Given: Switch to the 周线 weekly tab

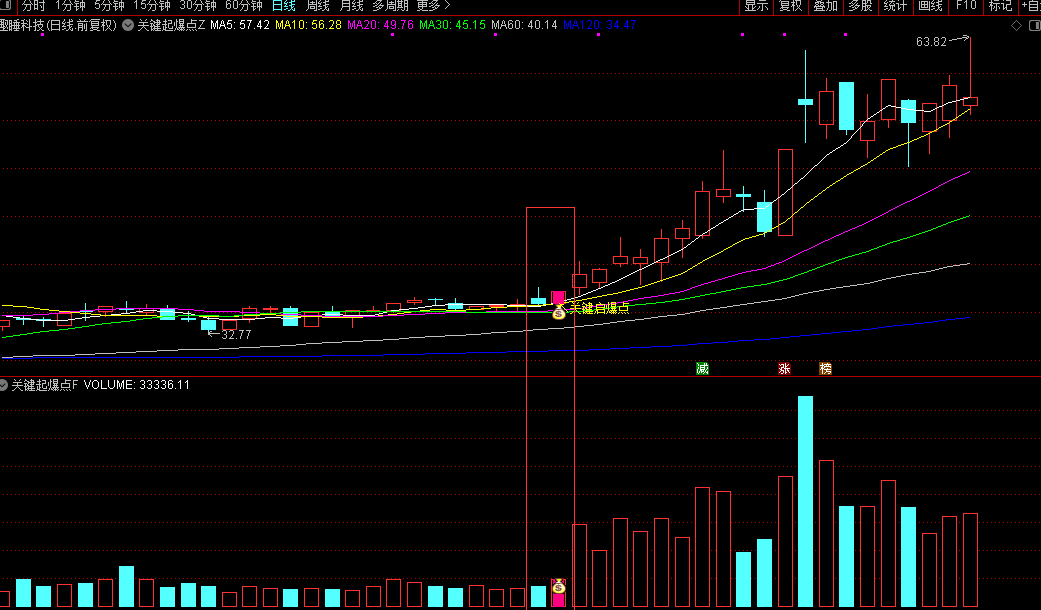Looking at the screenshot, I should [x=317, y=6].
